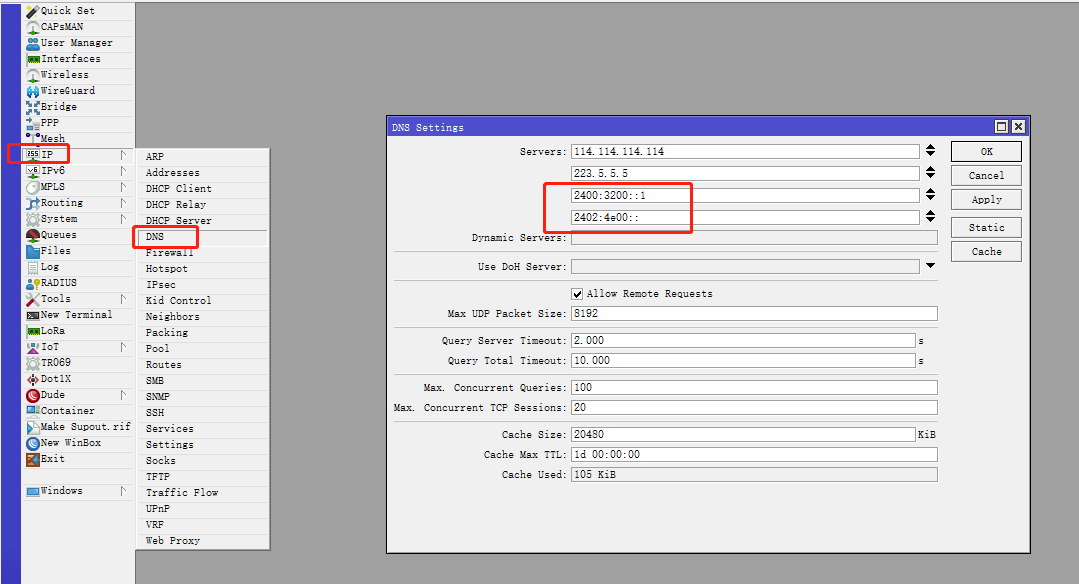Select DNS in IP submenu

(x=202, y=237)
